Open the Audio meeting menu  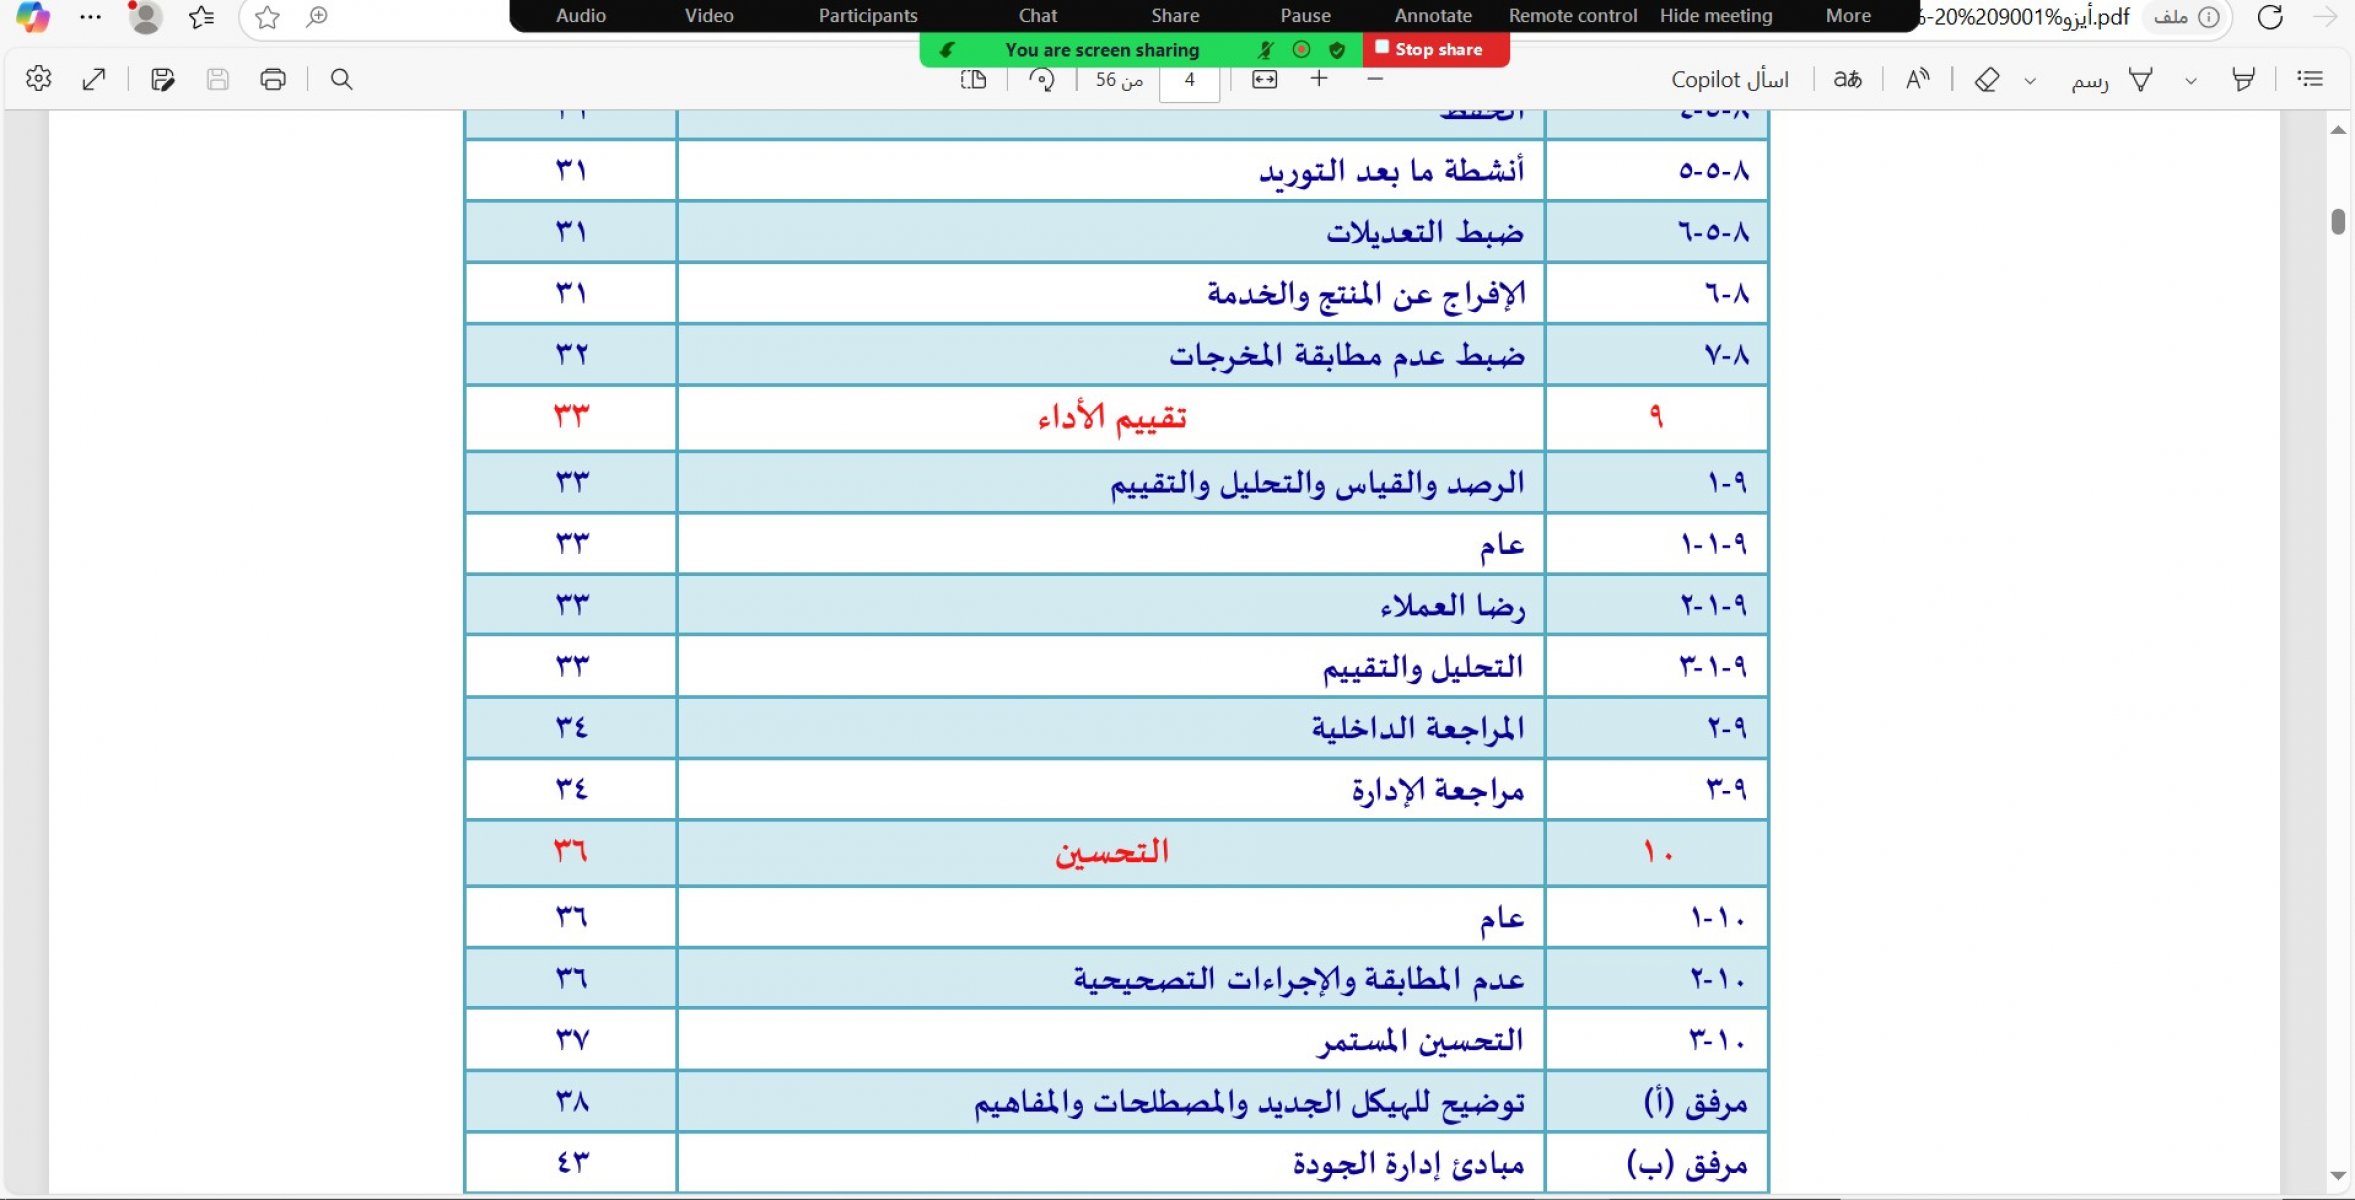tap(581, 16)
